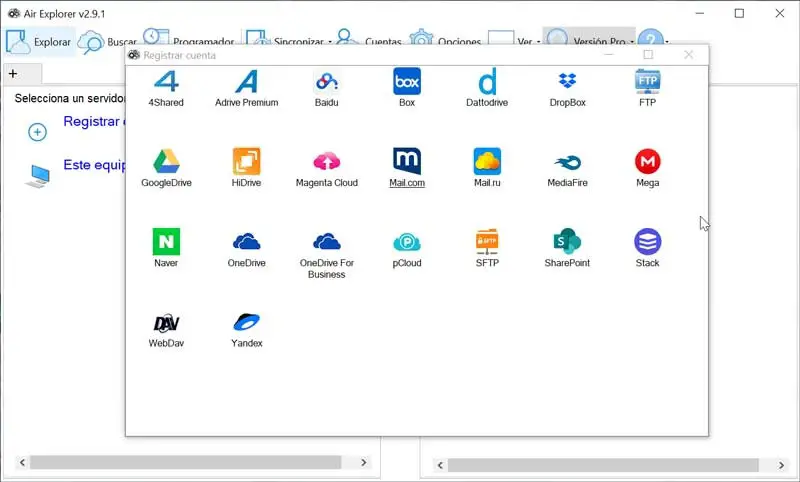Click right pane scrollbar right arrow
The height and width of the screenshot is (482, 800).
pyautogui.click(x=781, y=465)
